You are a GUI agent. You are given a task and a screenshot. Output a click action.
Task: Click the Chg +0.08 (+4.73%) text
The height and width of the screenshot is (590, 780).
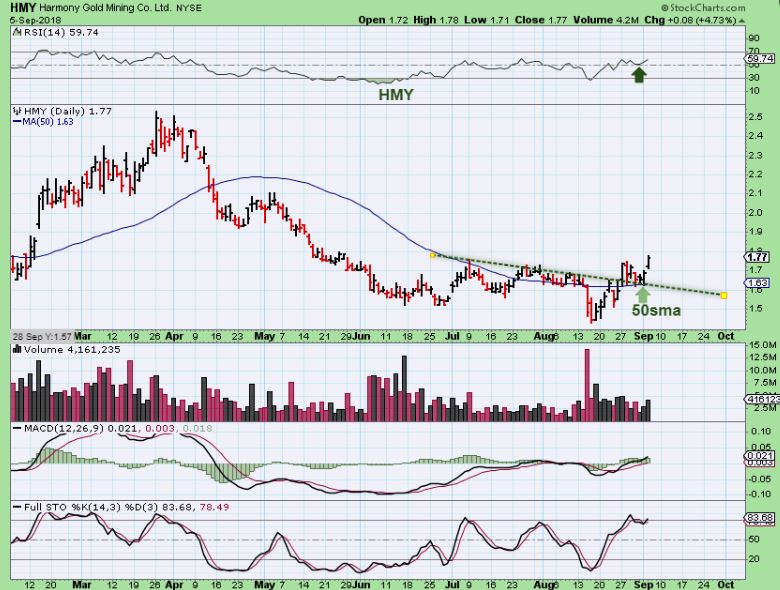(x=690, y=20)
